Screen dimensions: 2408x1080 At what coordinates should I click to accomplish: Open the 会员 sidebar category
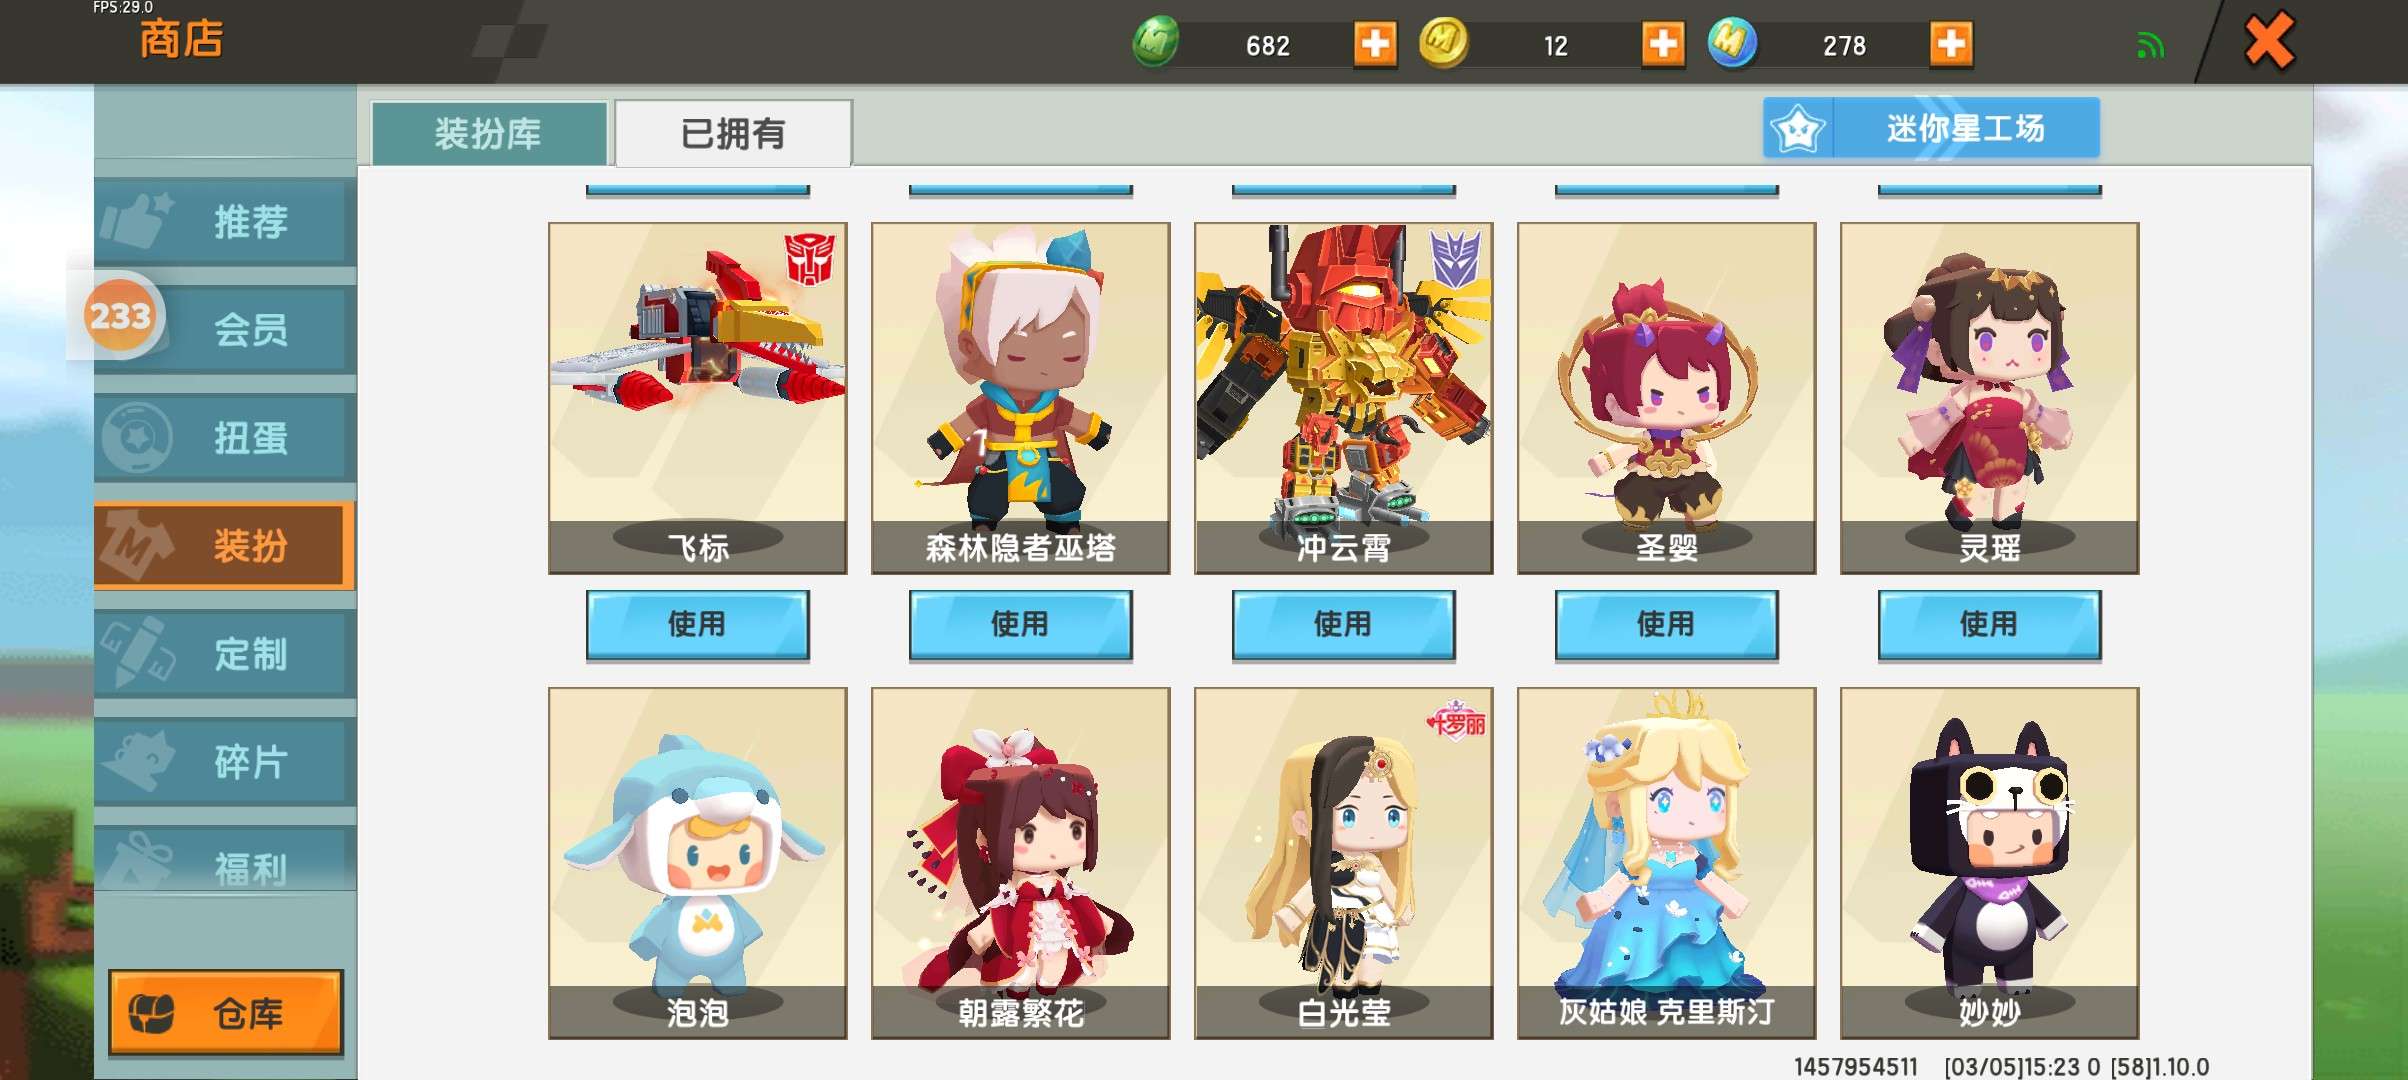(225, 329)
